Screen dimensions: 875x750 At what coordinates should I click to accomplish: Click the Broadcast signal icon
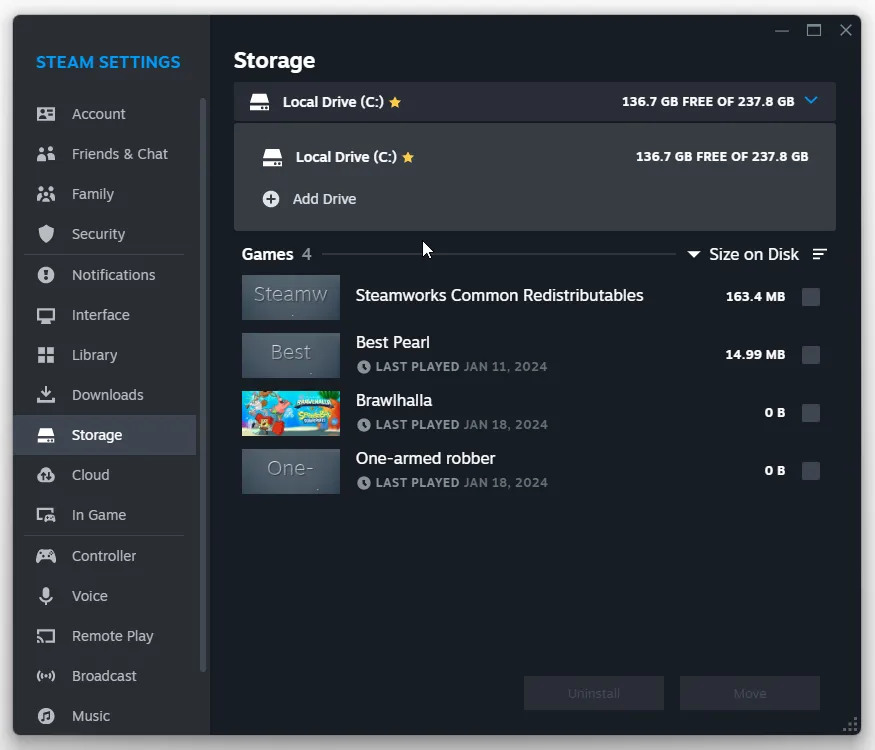(x=46, y=676)
